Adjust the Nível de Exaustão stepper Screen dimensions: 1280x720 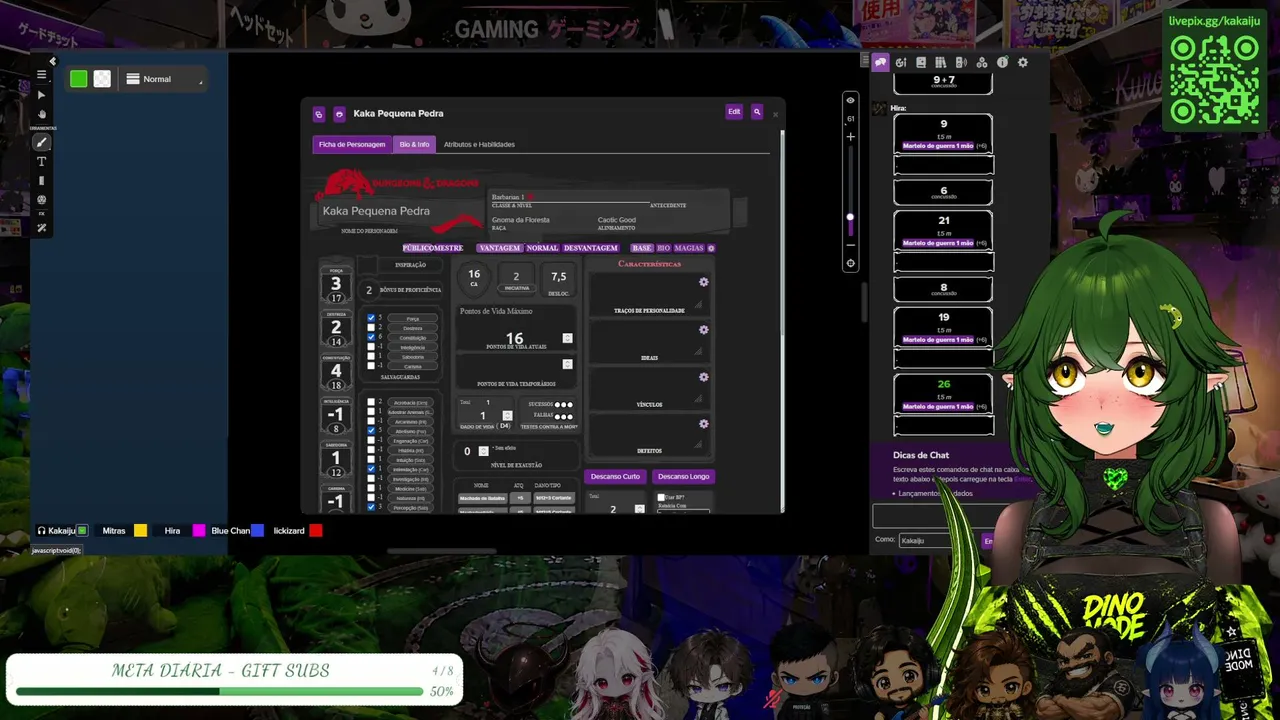point(483,451)
